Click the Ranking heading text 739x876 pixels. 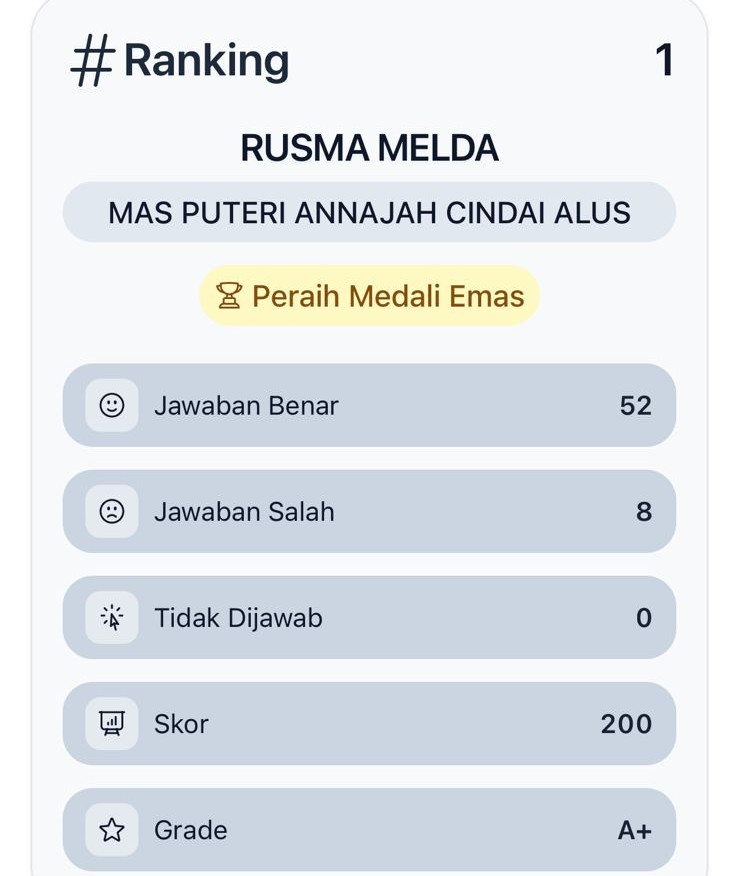(206, 61)
